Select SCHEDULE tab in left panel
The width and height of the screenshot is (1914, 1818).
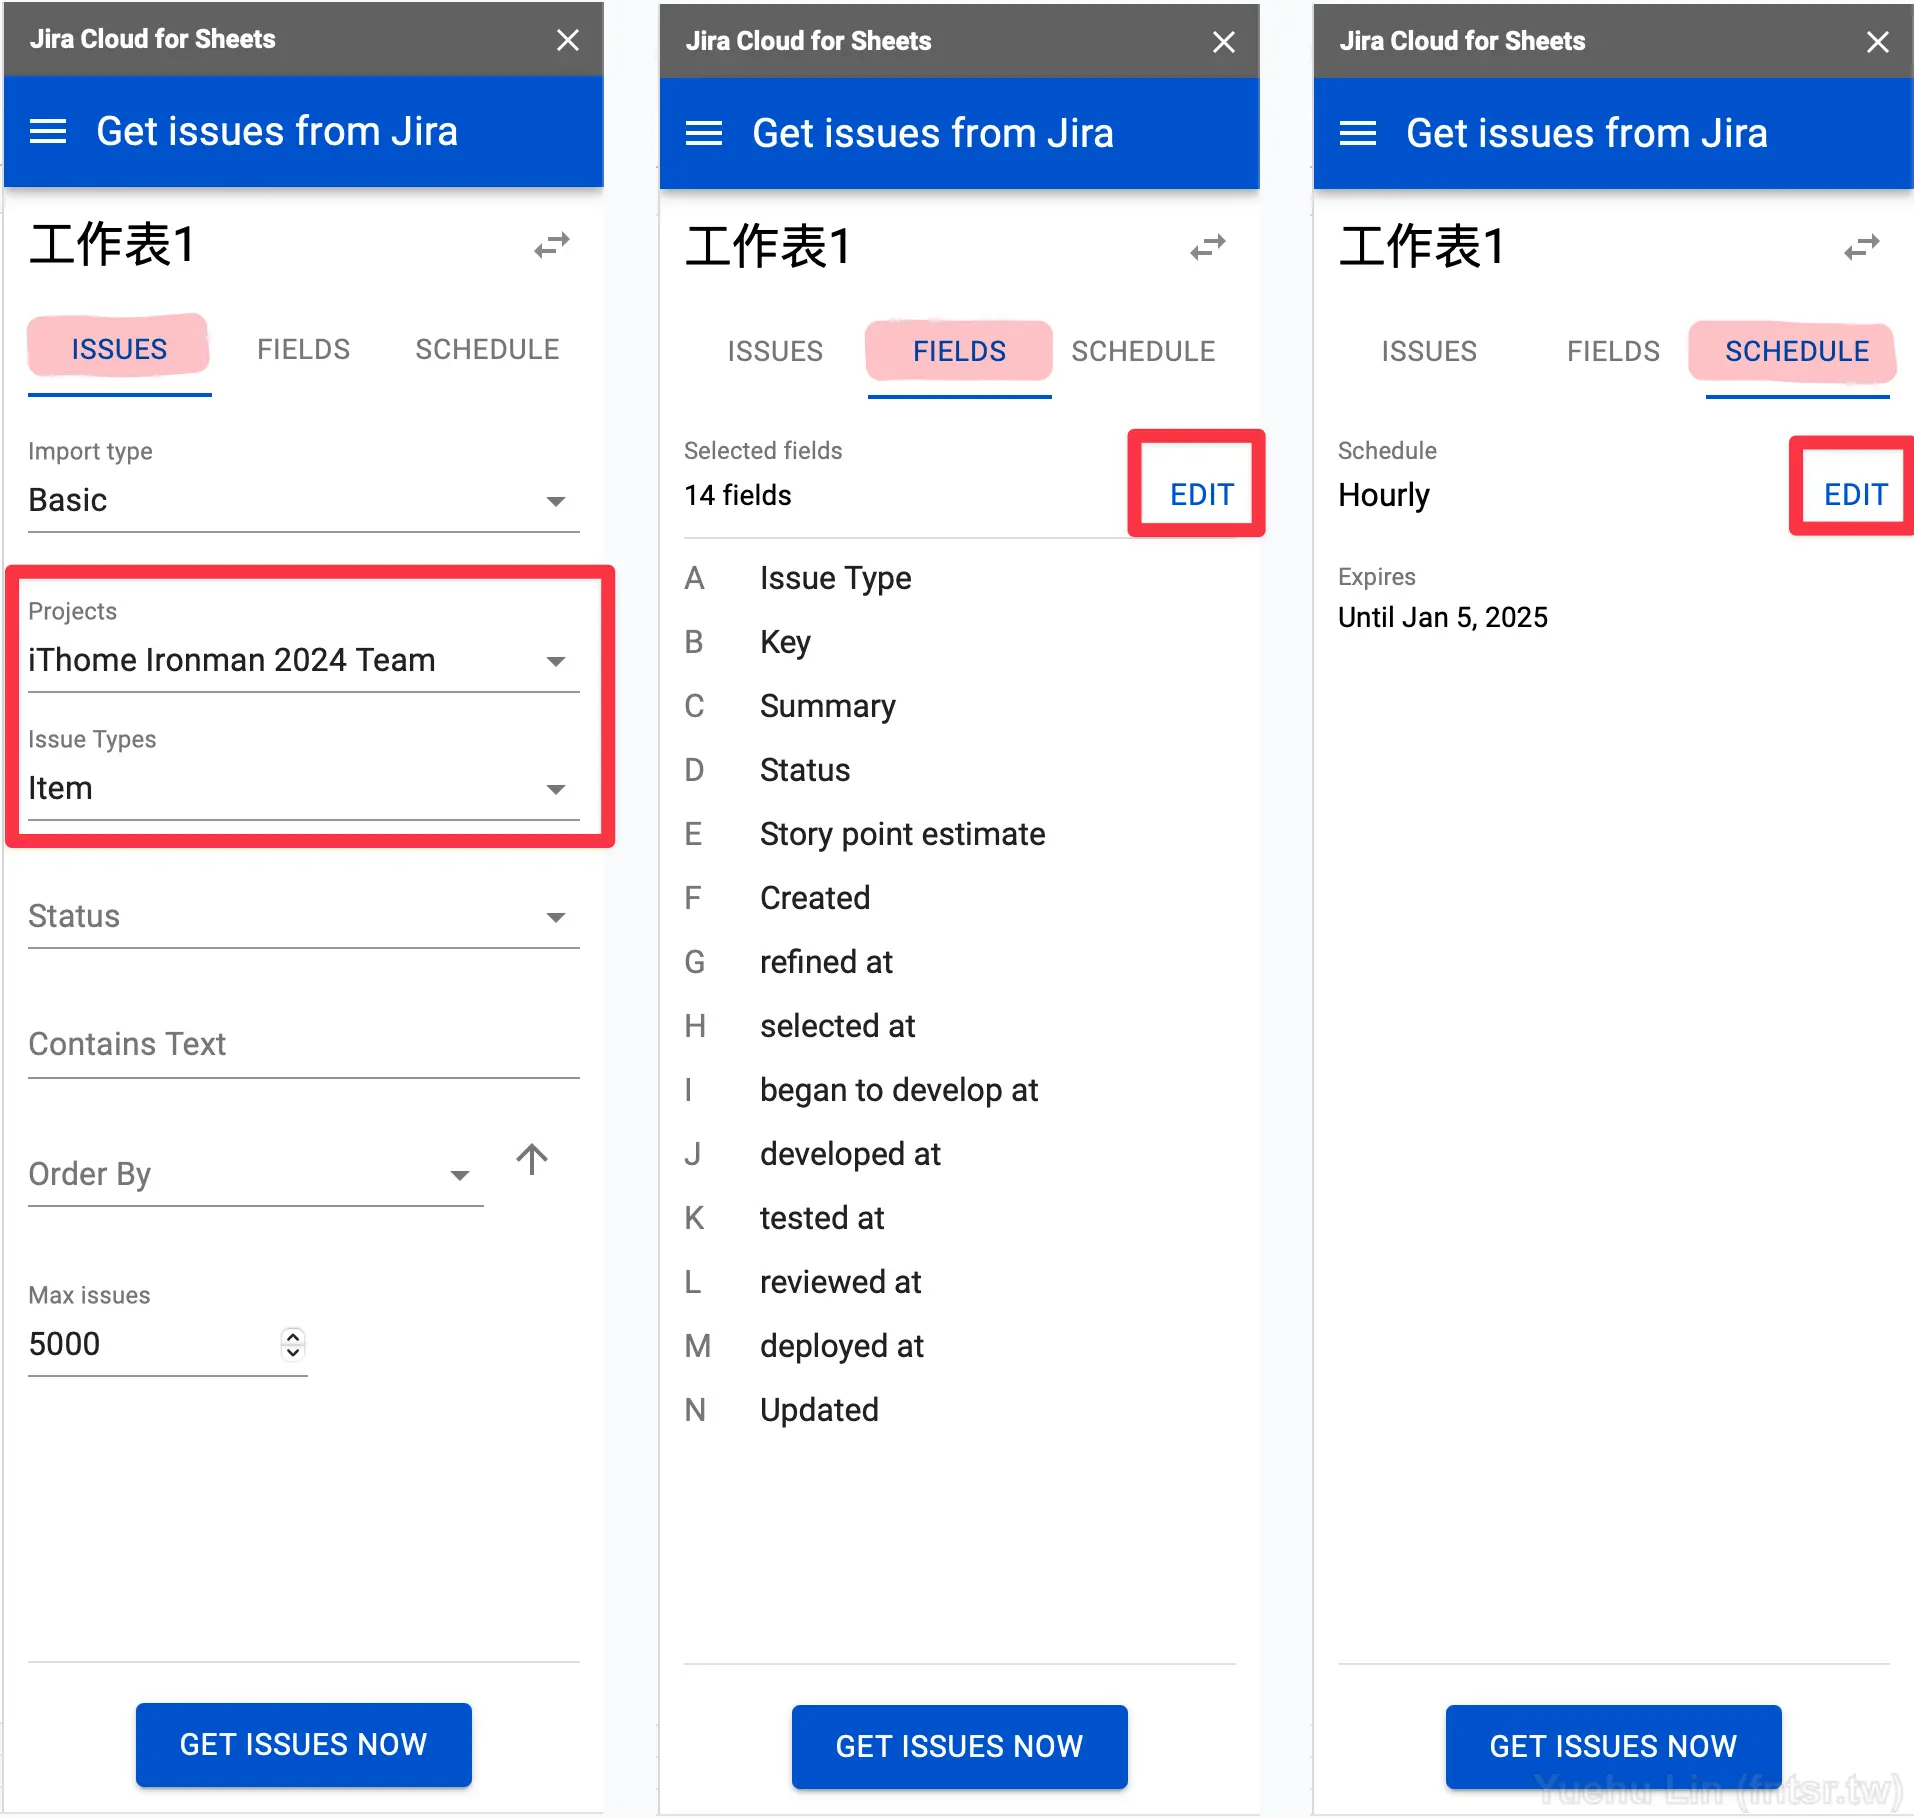pyautogui.click(x=488, y=350)
